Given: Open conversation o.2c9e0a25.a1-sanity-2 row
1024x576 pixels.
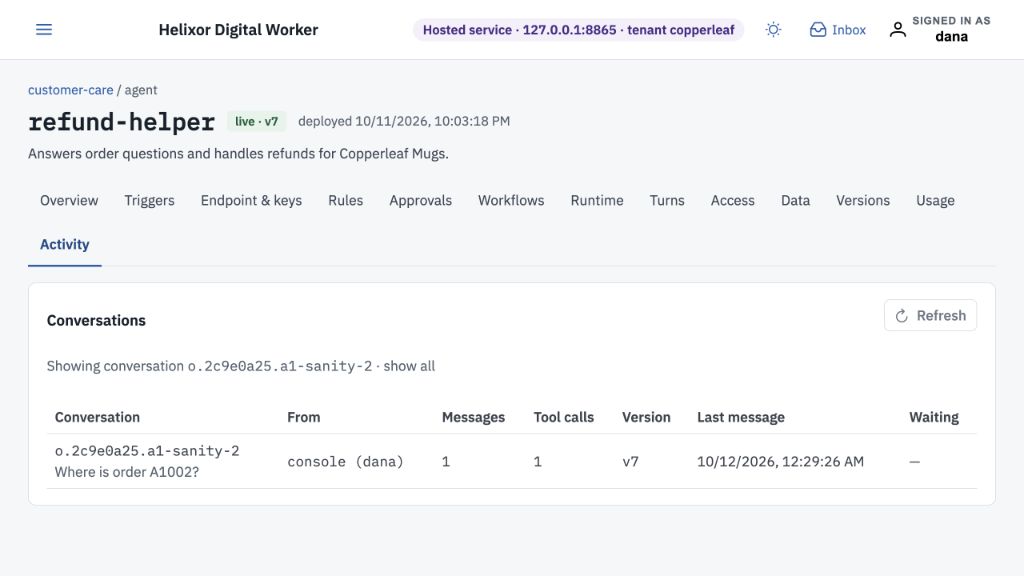Looking at the screenshot, I should (512, 462).
